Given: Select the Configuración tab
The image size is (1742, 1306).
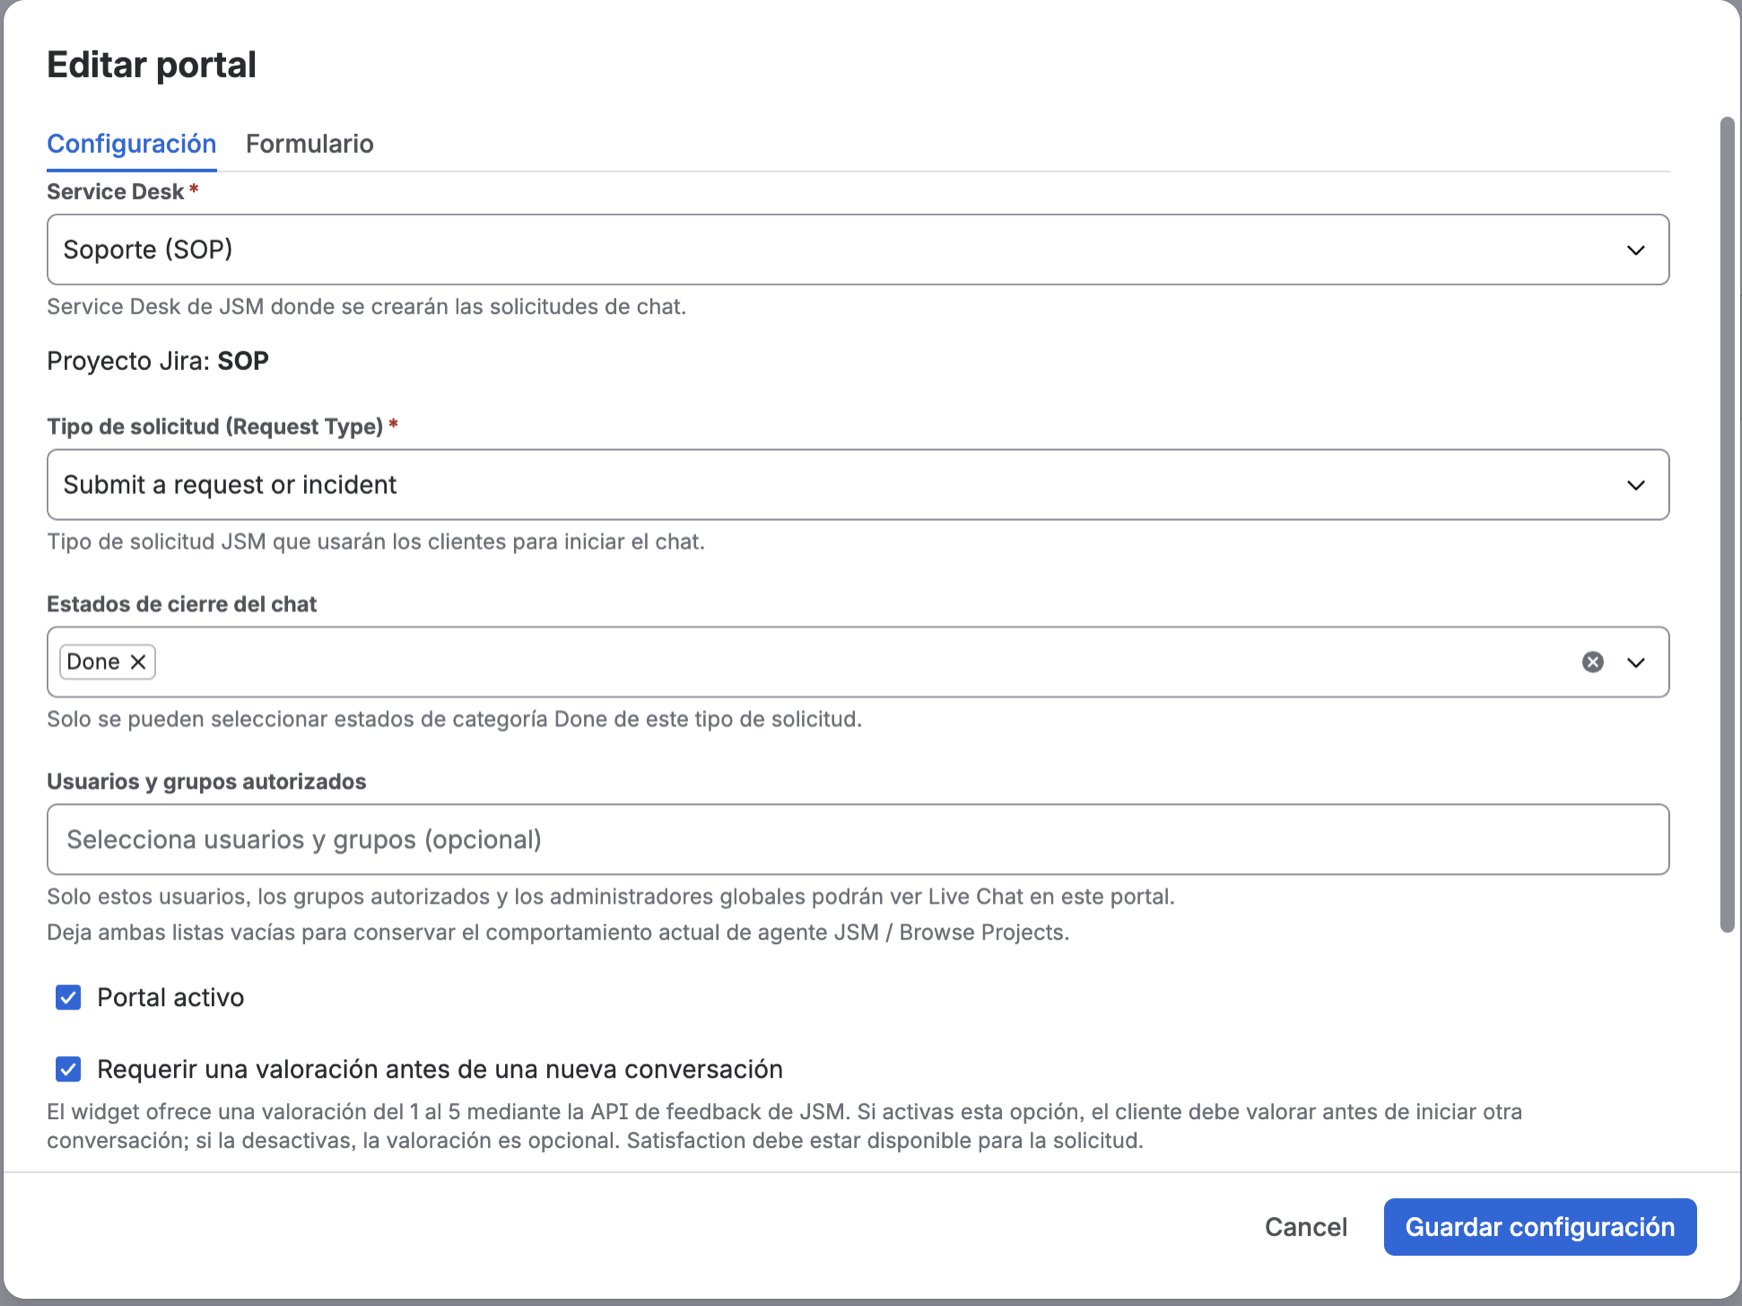Looking at the screenshot, I should tap(132, 144).
